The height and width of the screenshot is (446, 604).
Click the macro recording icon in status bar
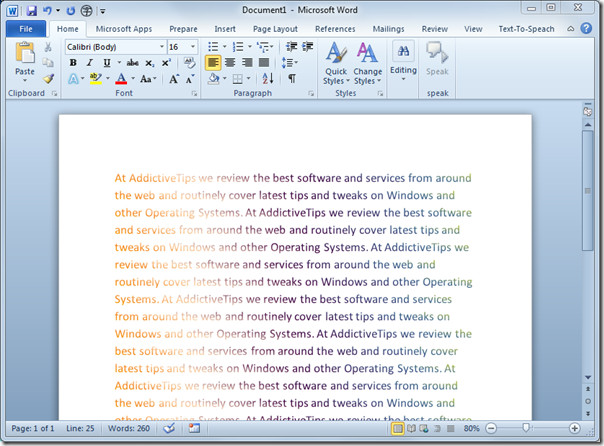click(194, 428)
